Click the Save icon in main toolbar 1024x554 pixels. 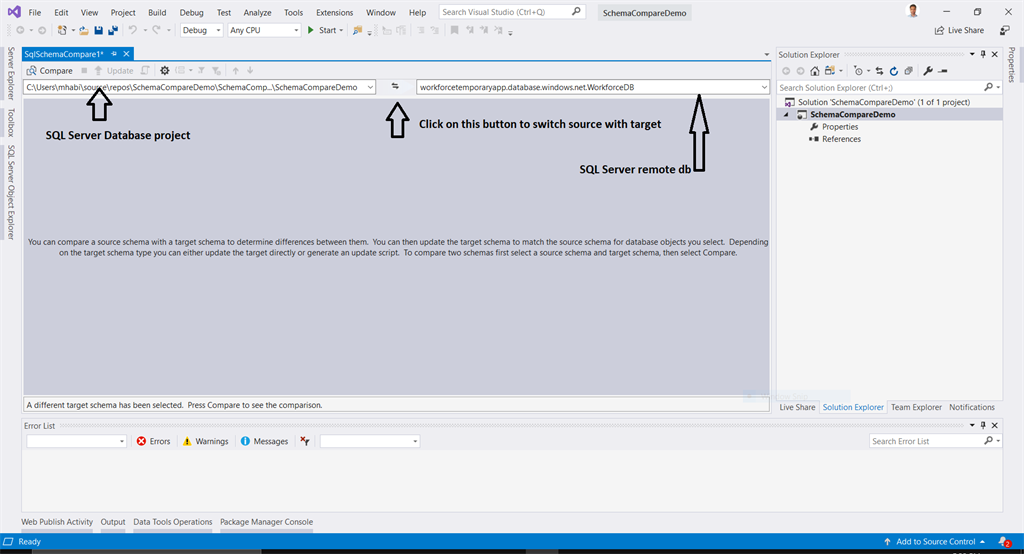pos(99,30)
